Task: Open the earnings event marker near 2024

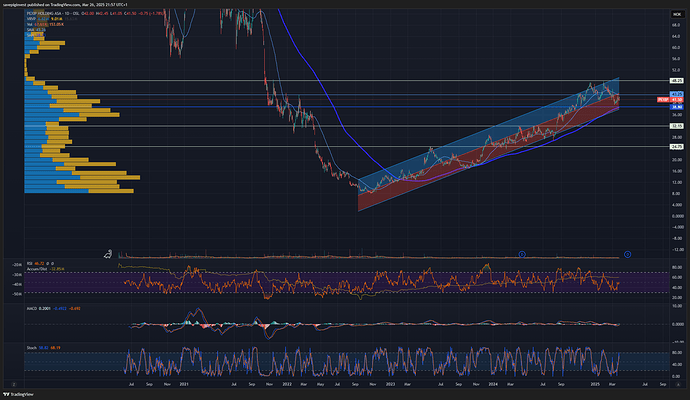Action: tap(522, 254)
